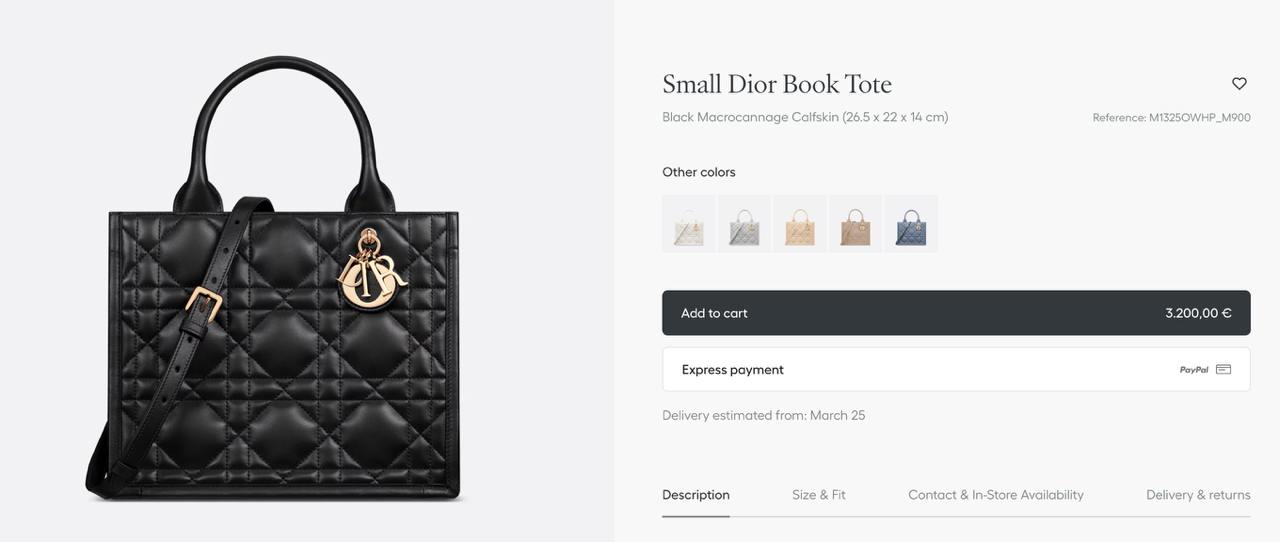Pick the blue bag color option
Screen dimensions: 1280x542
pyautogui.click(x=911, y=224)
